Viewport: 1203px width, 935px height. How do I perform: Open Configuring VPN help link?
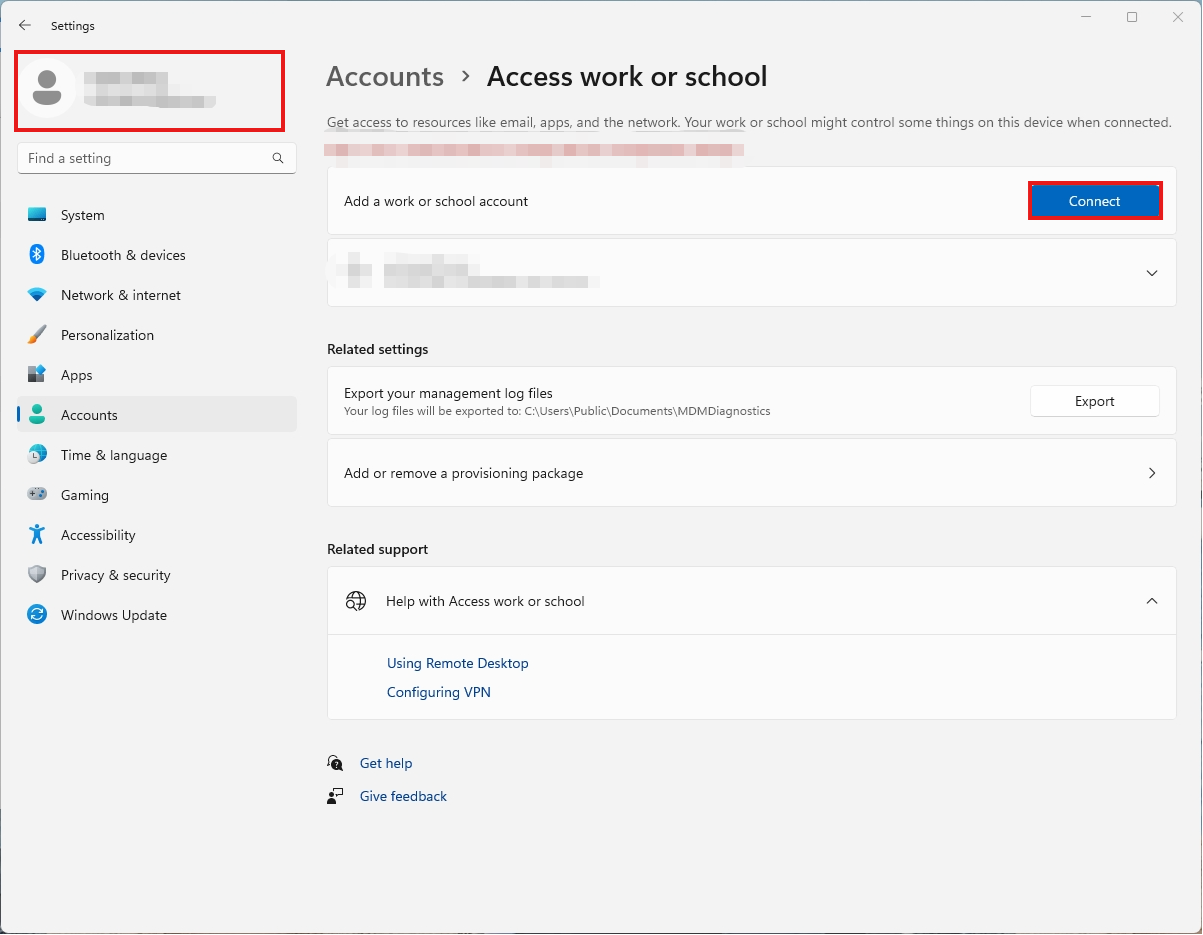tap(439, 692)
